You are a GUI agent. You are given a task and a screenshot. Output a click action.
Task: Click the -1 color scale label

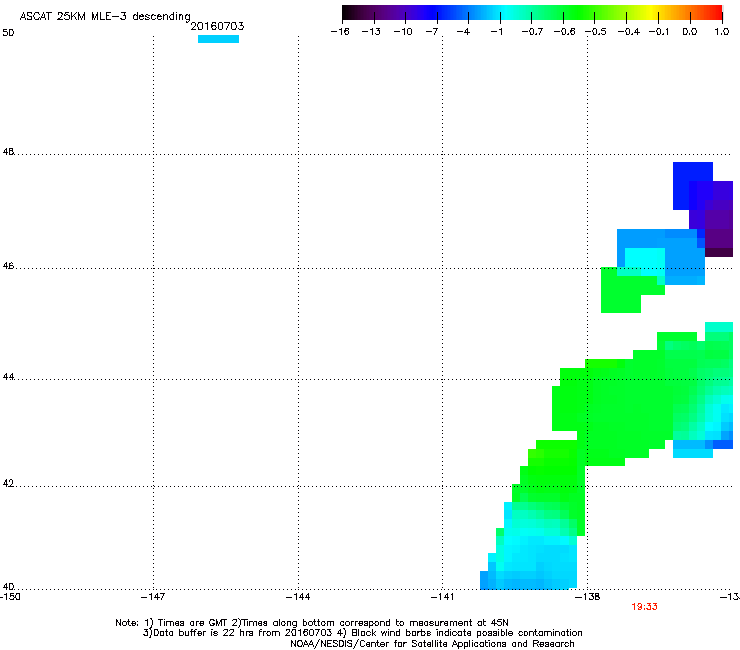pyautogui.click(x=496, y=32)
